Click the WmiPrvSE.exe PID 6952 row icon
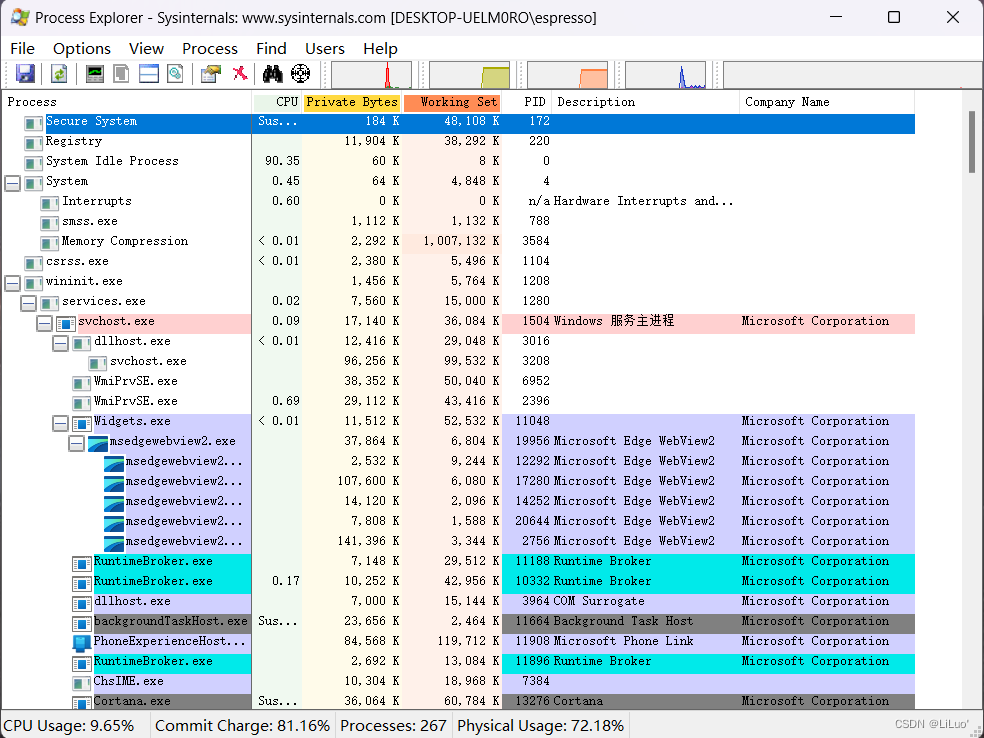Image resolution: width=984 pixels, height=738 pixels. [82, 383]
